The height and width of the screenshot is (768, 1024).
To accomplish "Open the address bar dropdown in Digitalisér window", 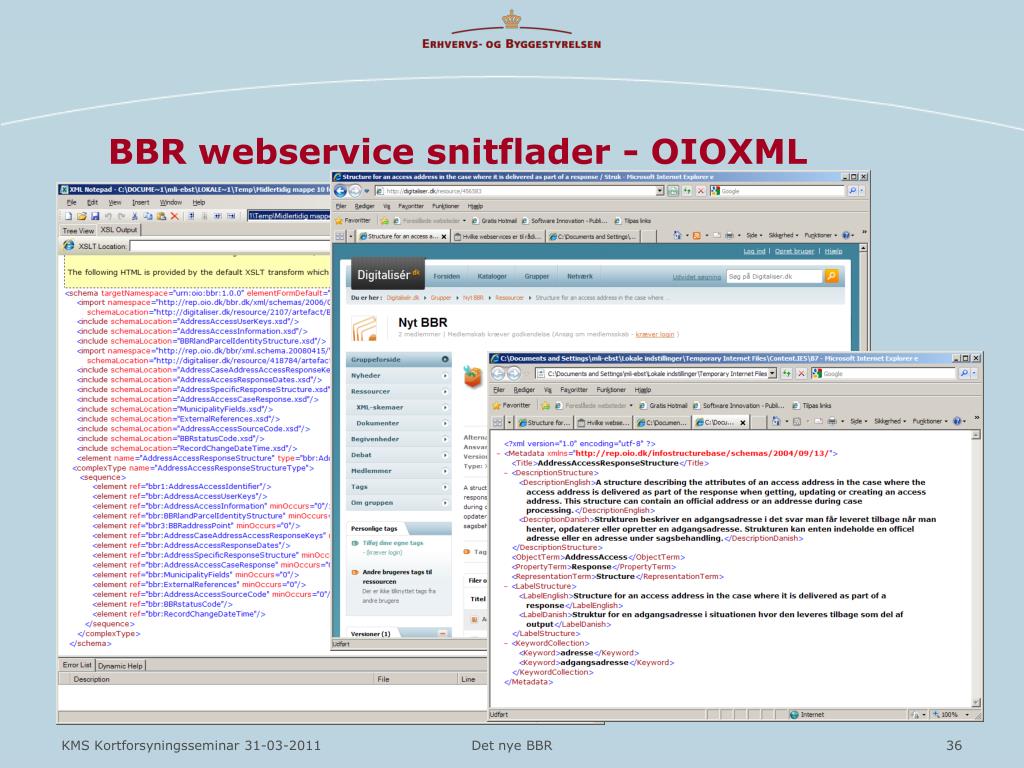I will [x=660, y=191].
